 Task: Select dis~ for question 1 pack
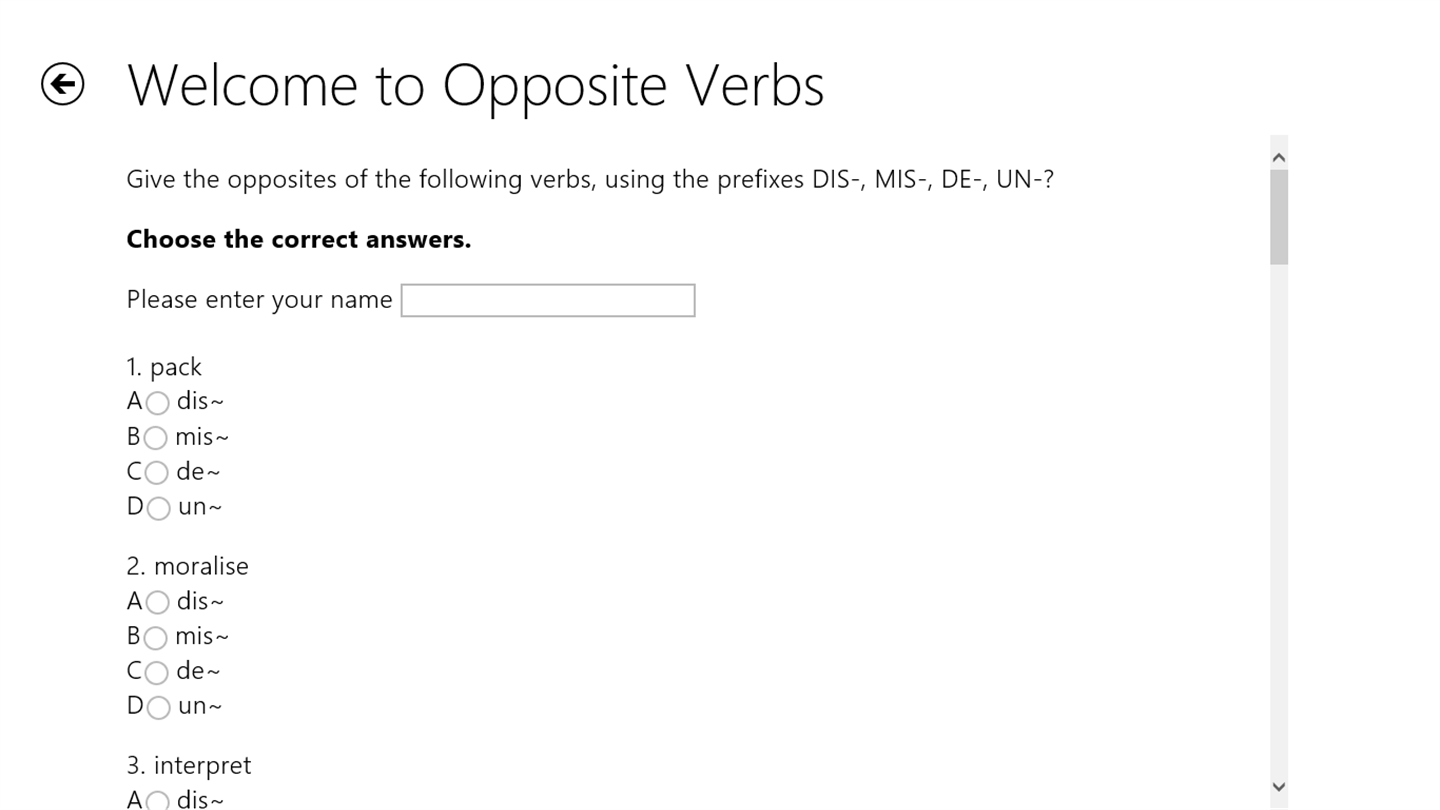(x=157, y=403)
